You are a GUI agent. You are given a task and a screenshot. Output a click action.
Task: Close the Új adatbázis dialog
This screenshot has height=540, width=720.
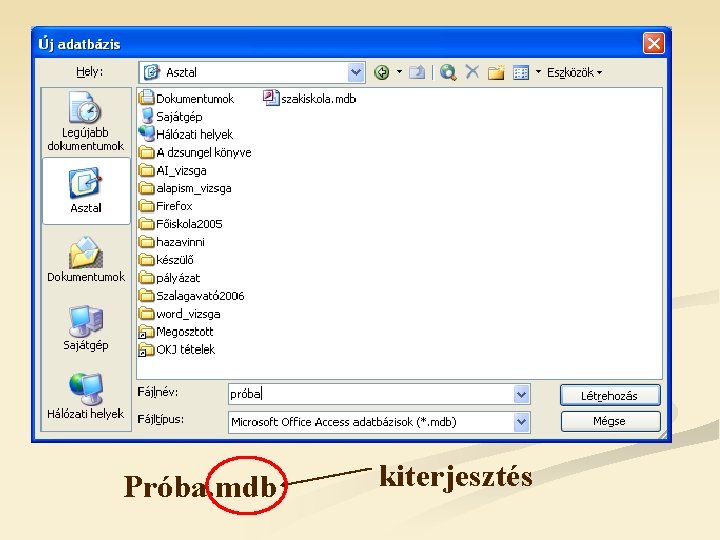[x=653, y=44]
